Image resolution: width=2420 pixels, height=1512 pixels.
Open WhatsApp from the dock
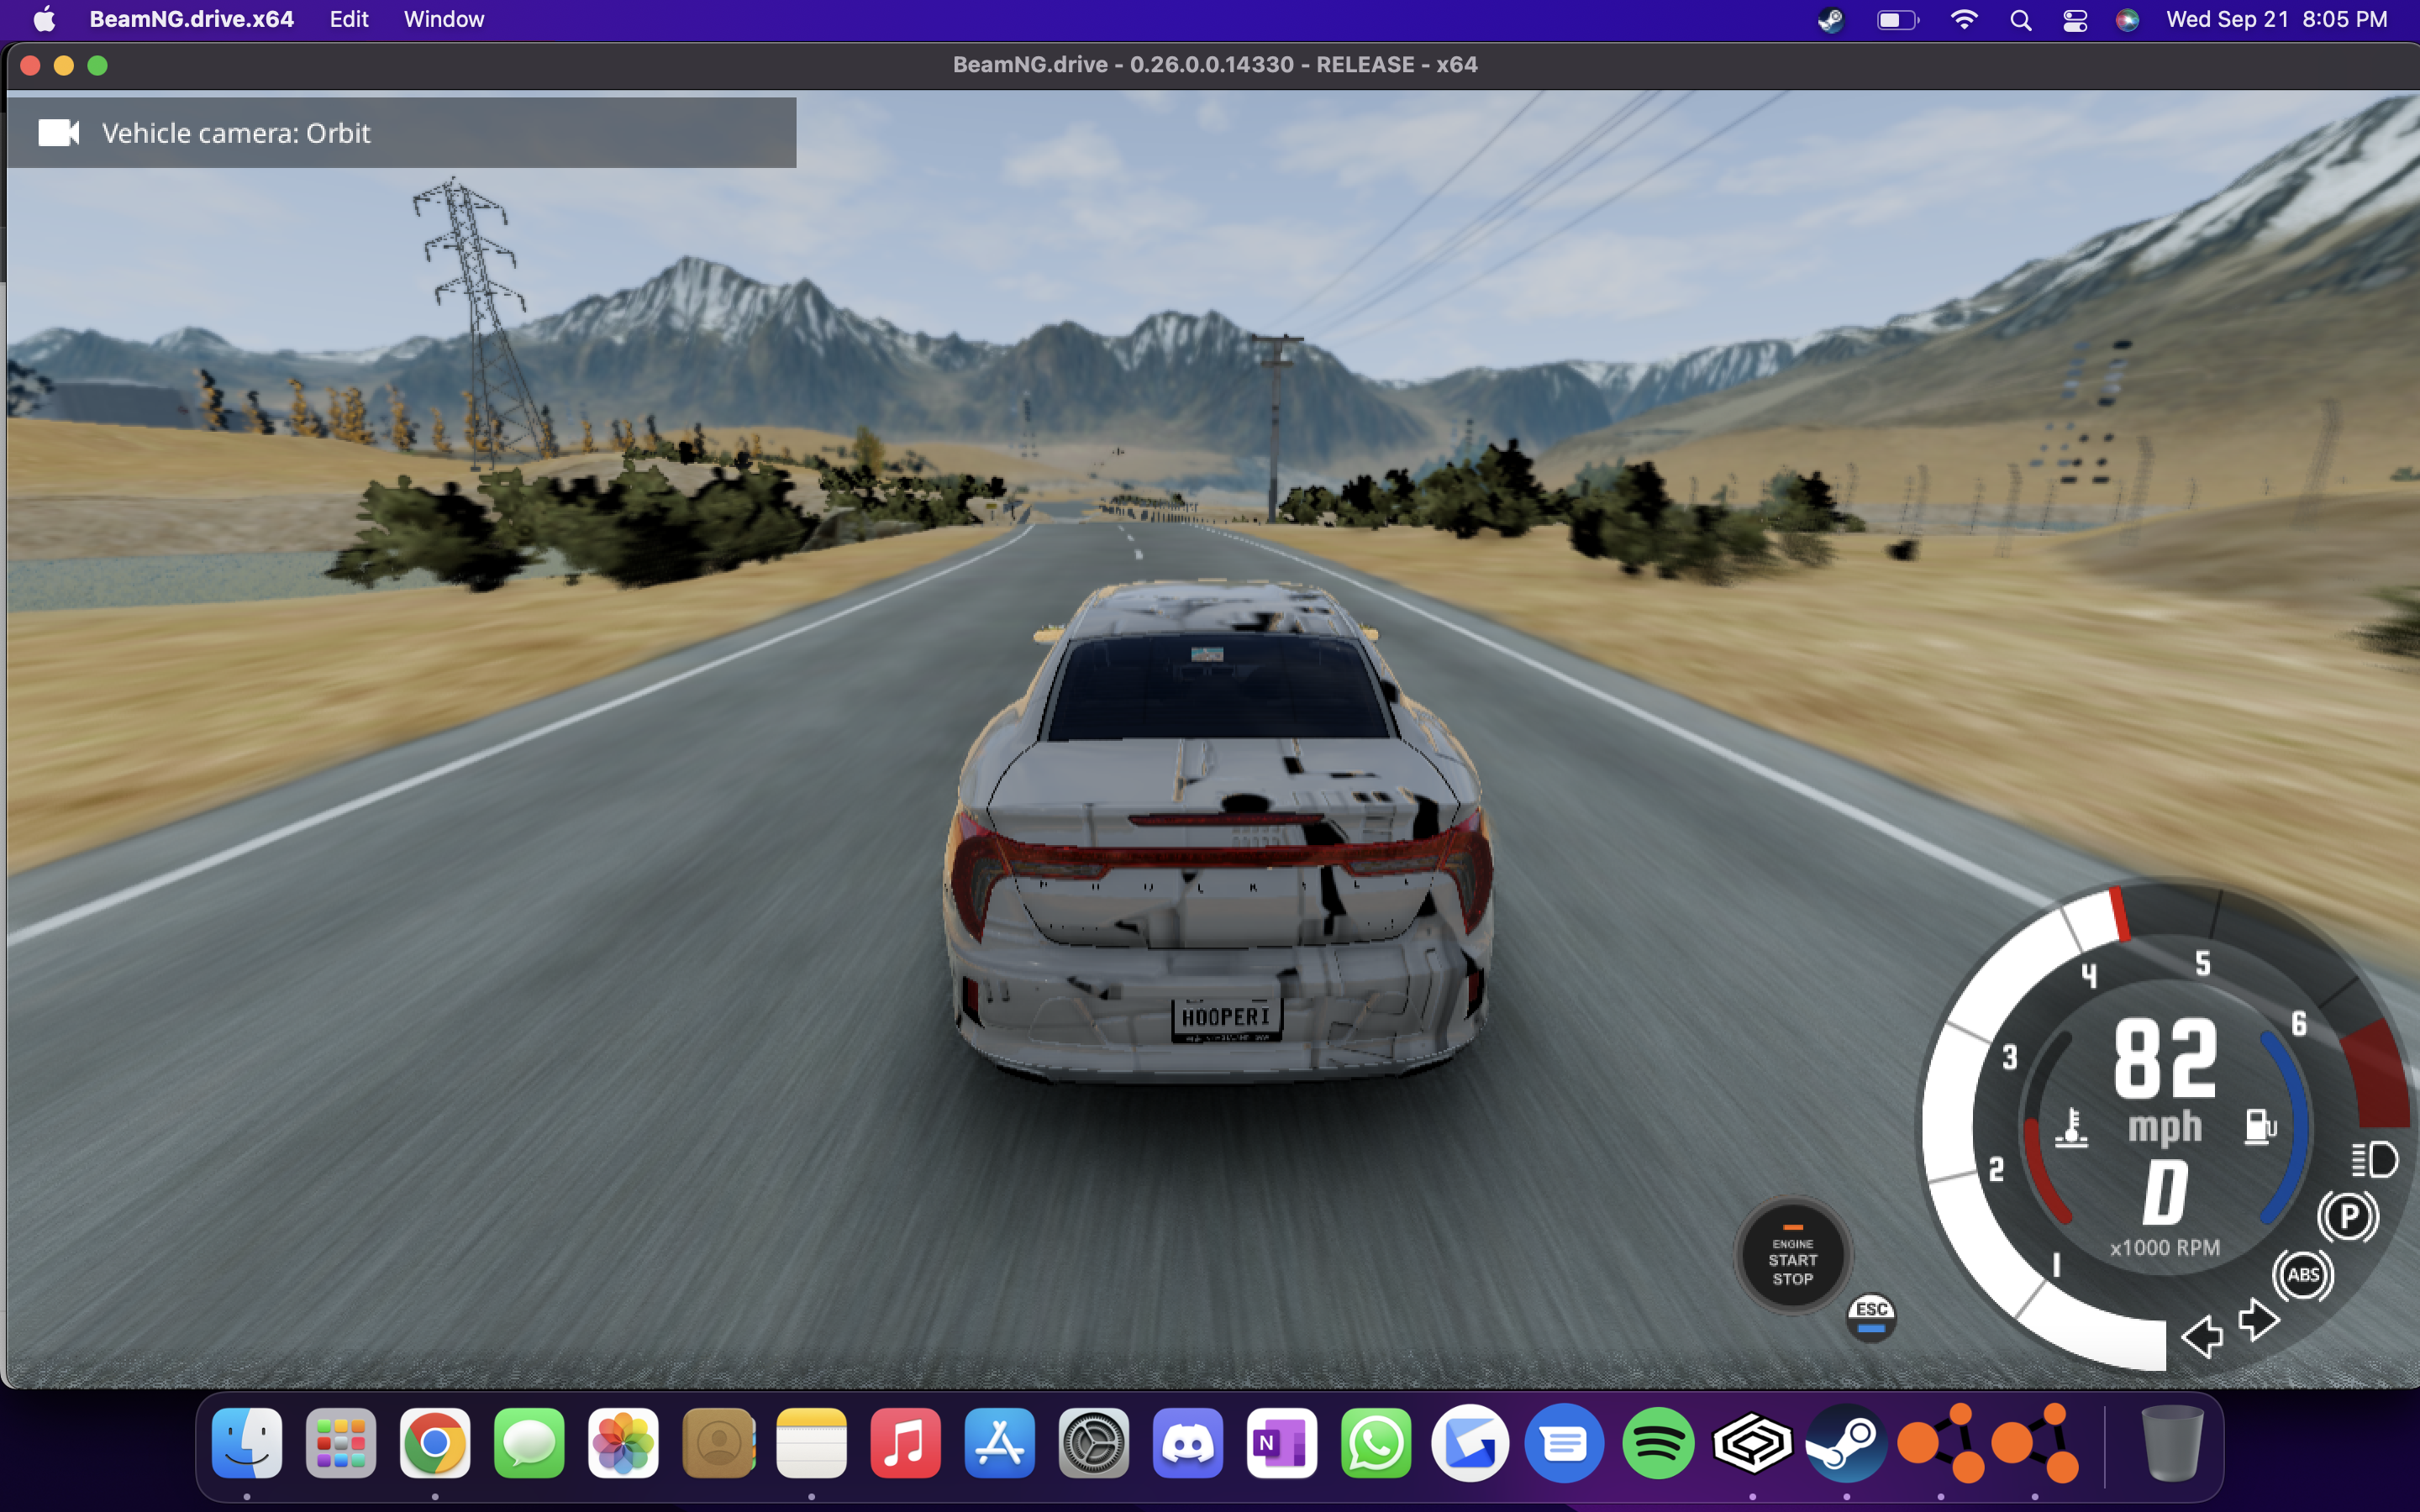click(x=1376, y=1443)
